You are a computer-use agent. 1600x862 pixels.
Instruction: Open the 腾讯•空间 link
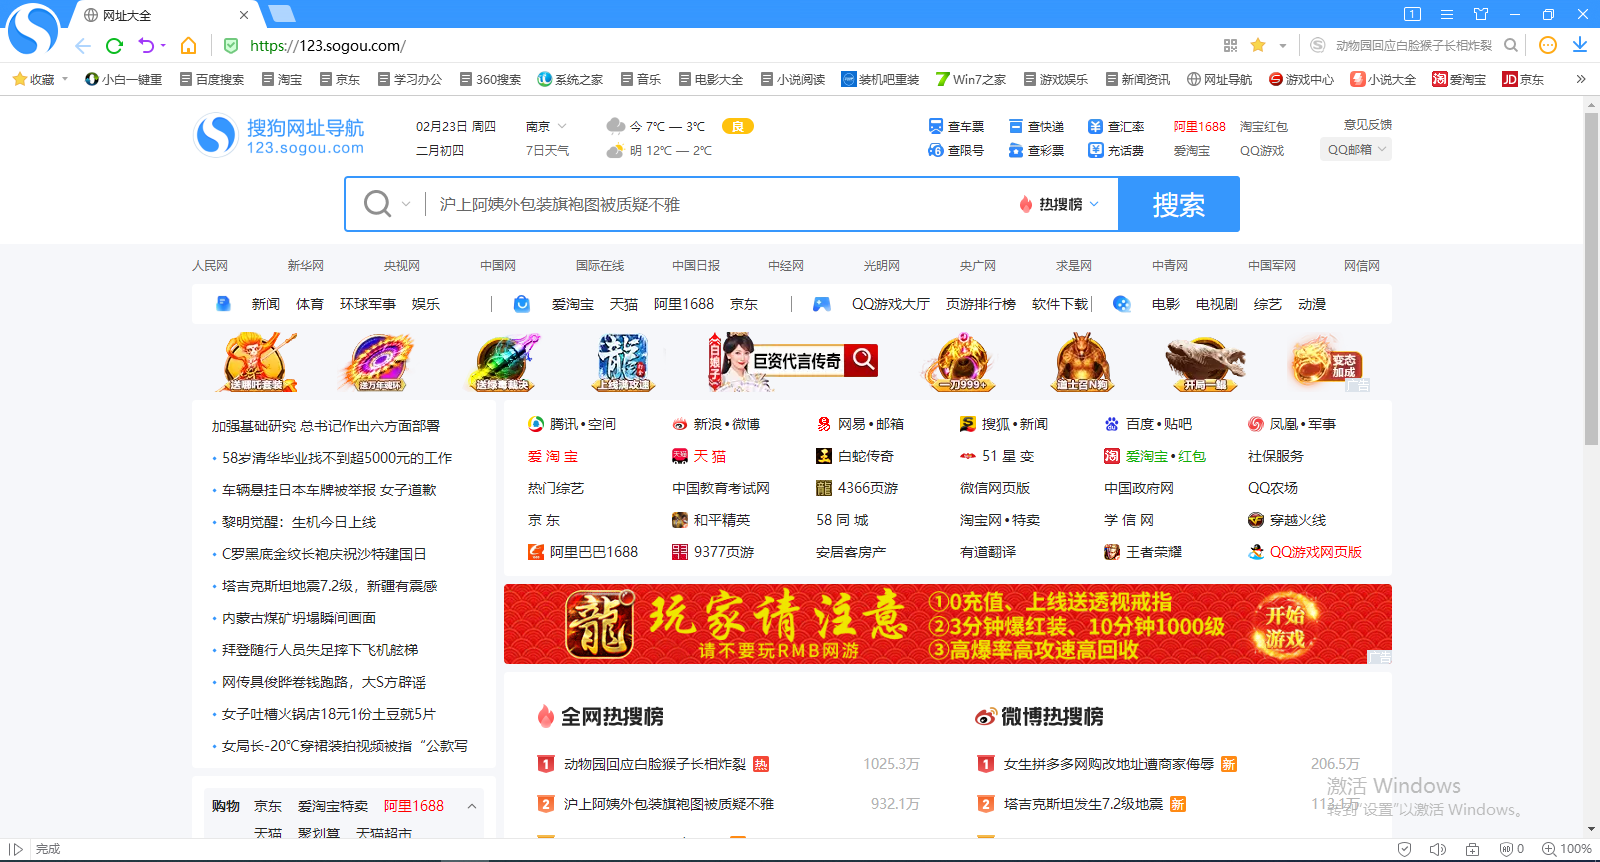coord(572,424)
